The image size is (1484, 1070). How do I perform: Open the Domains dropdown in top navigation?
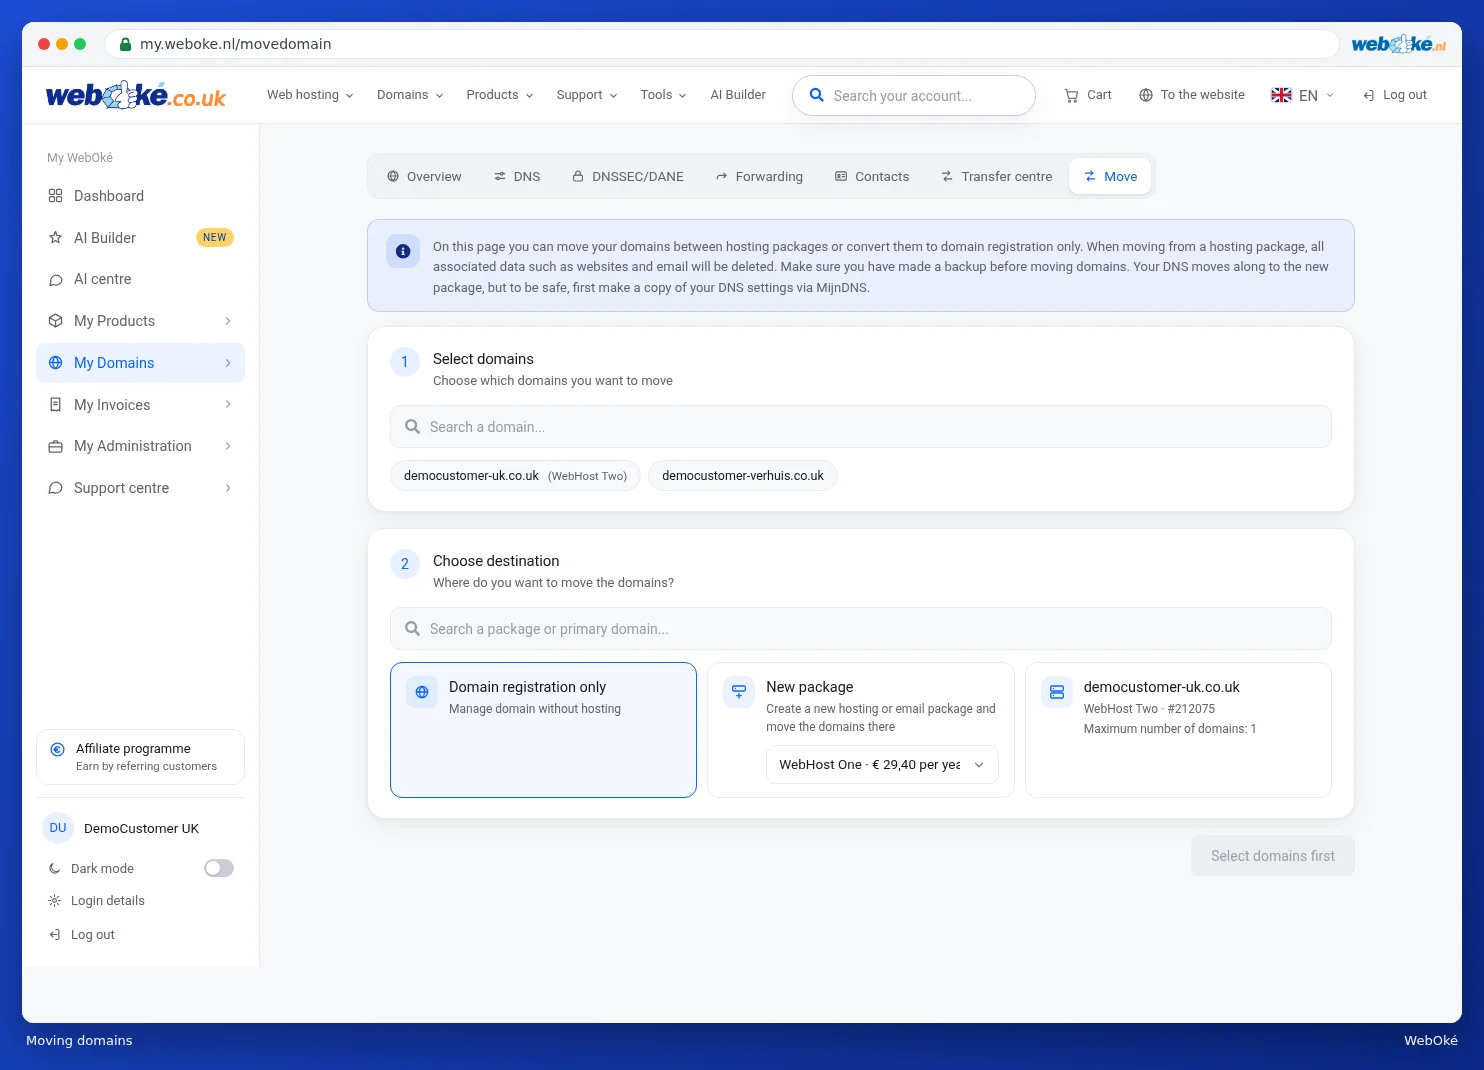coord(410,95)
